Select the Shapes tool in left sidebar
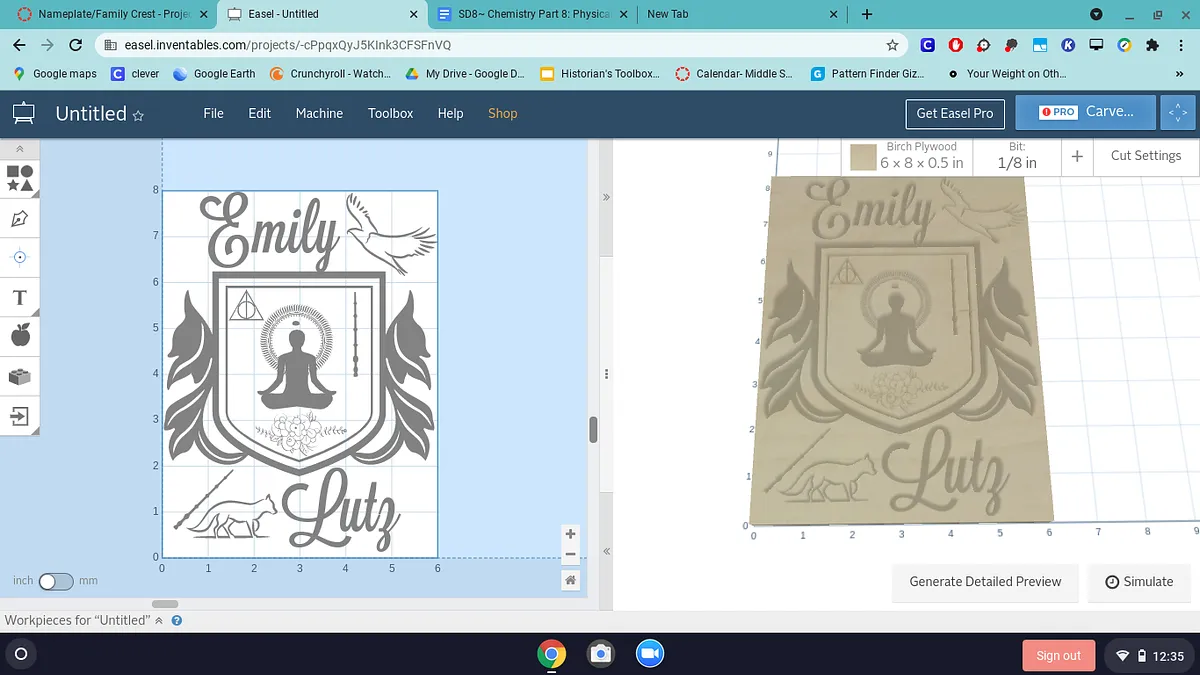This screenshot has height=675, width=1200. click(20, 179)
